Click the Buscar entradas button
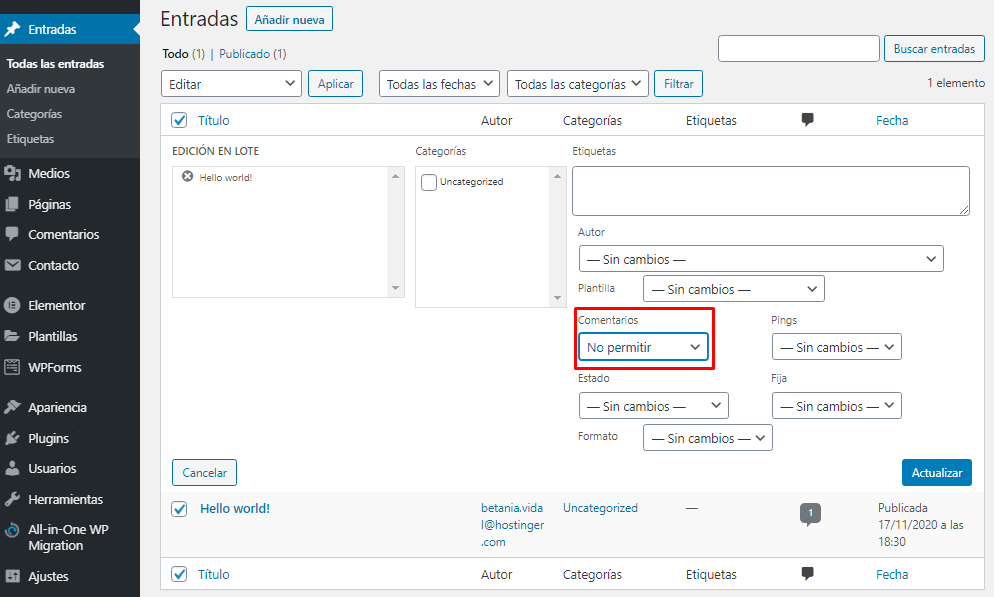Image resolution: width=994 pixels, height=597 pixels. click(x=934, y=49)
